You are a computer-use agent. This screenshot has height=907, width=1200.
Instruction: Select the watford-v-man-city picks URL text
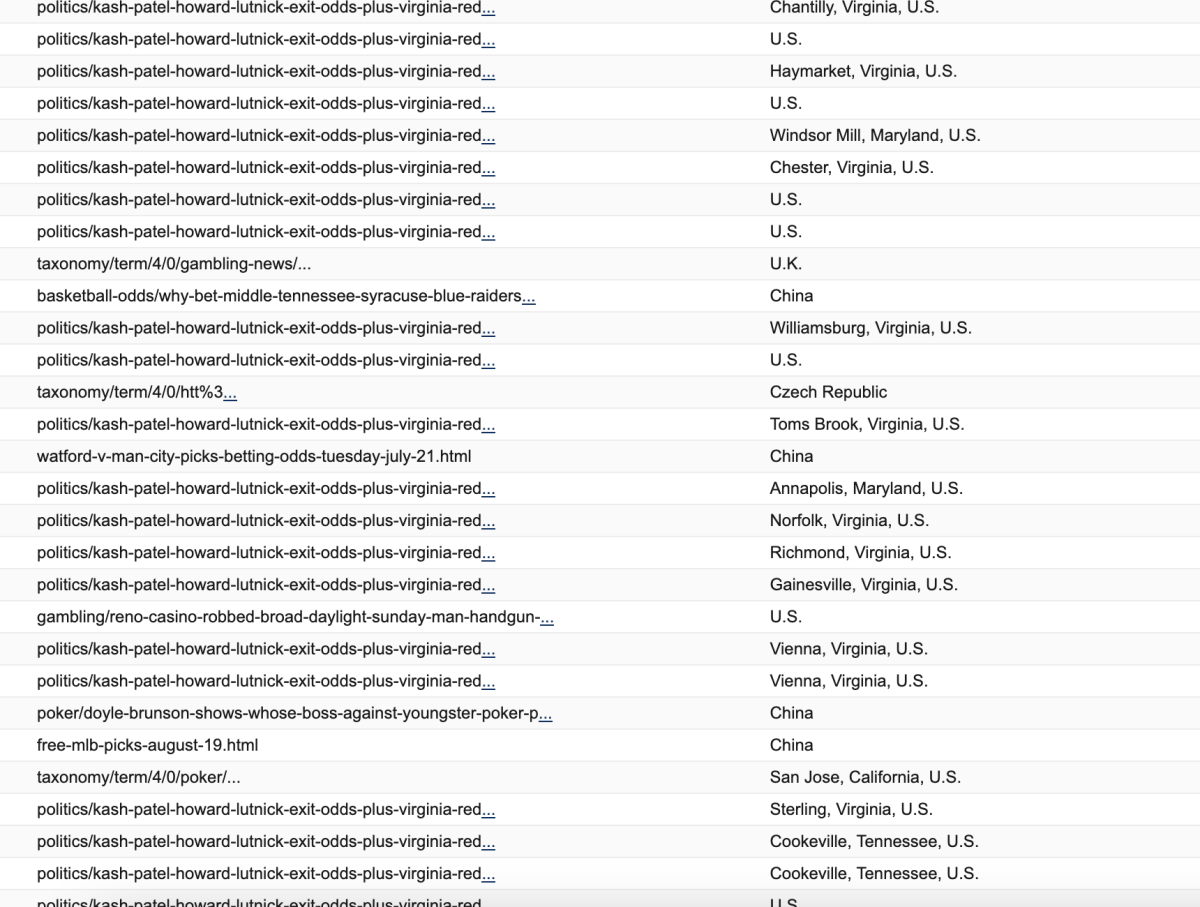(x=254, y=457)
